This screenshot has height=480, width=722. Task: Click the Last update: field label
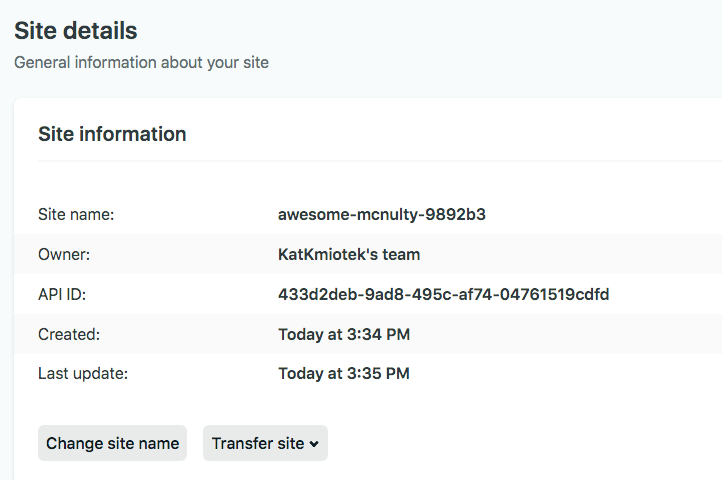tap(83, 374)
